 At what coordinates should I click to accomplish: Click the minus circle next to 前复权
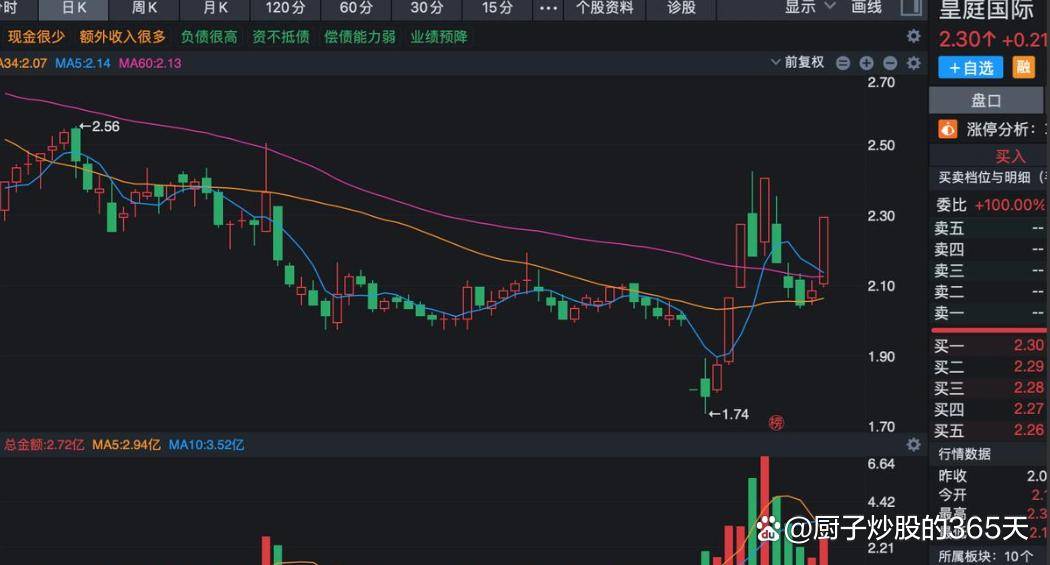tap(842, 63)
